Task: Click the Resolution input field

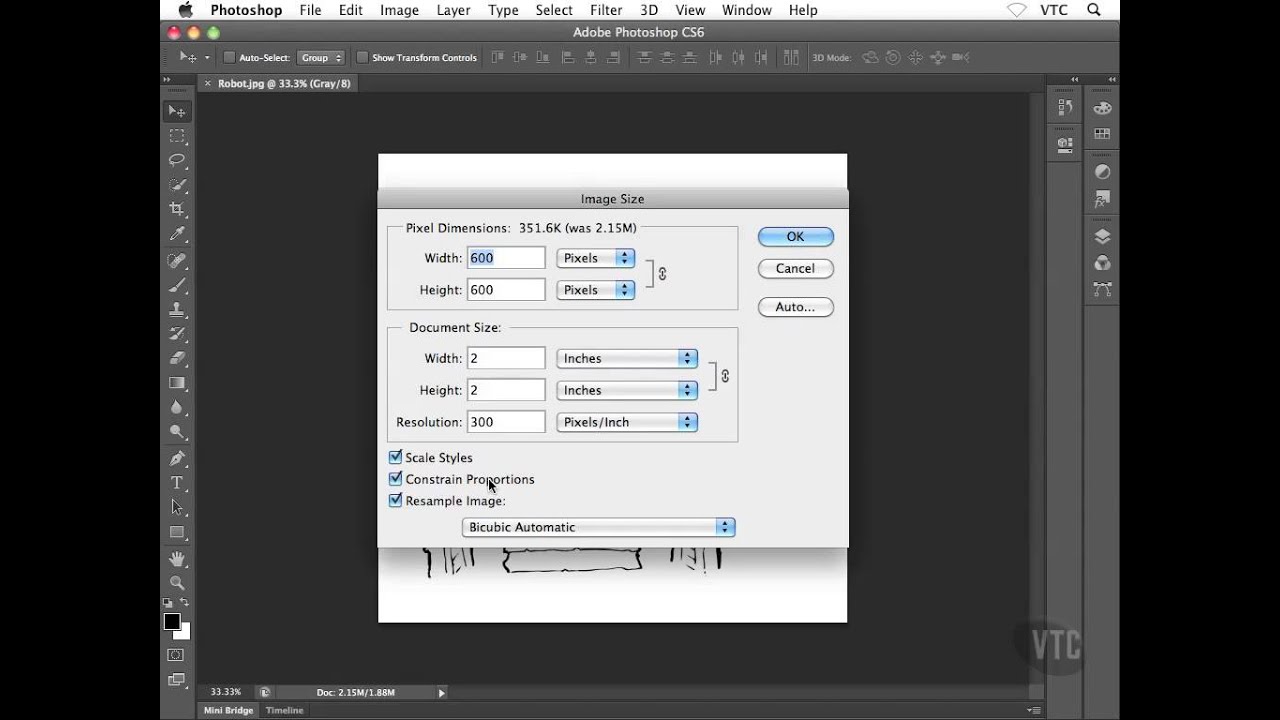Action: [506, 422]
